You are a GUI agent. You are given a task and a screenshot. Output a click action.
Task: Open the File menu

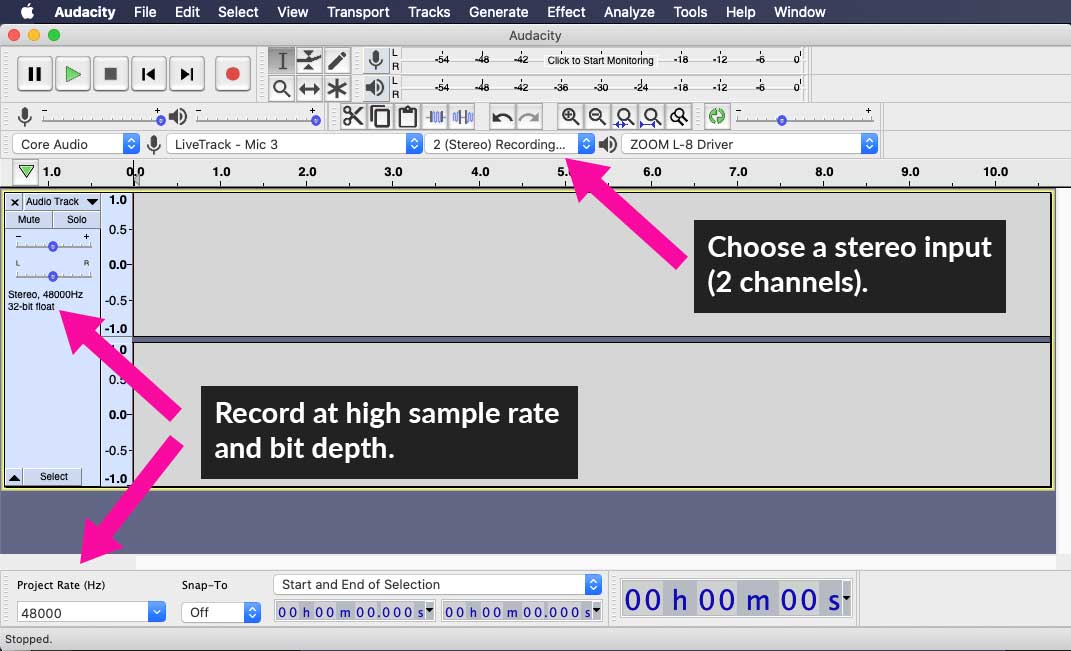(x=145, y=12)
